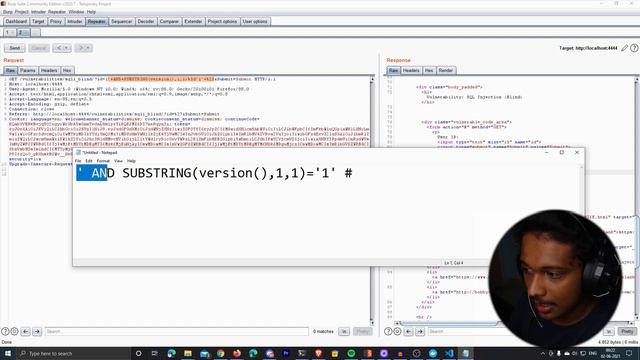Open request search help icon
The height and width of the screenshot is (360, 640).
5,331
